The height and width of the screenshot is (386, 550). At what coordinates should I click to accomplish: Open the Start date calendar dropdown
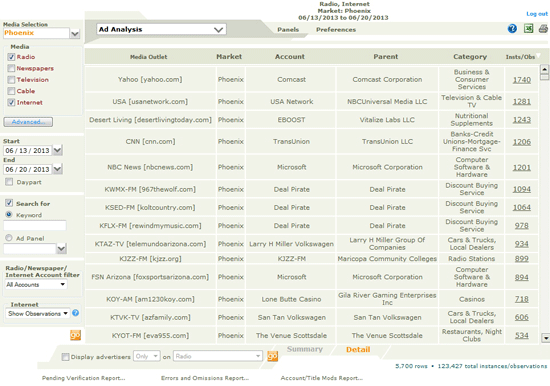pyautogui.click(x=58, y=151)
